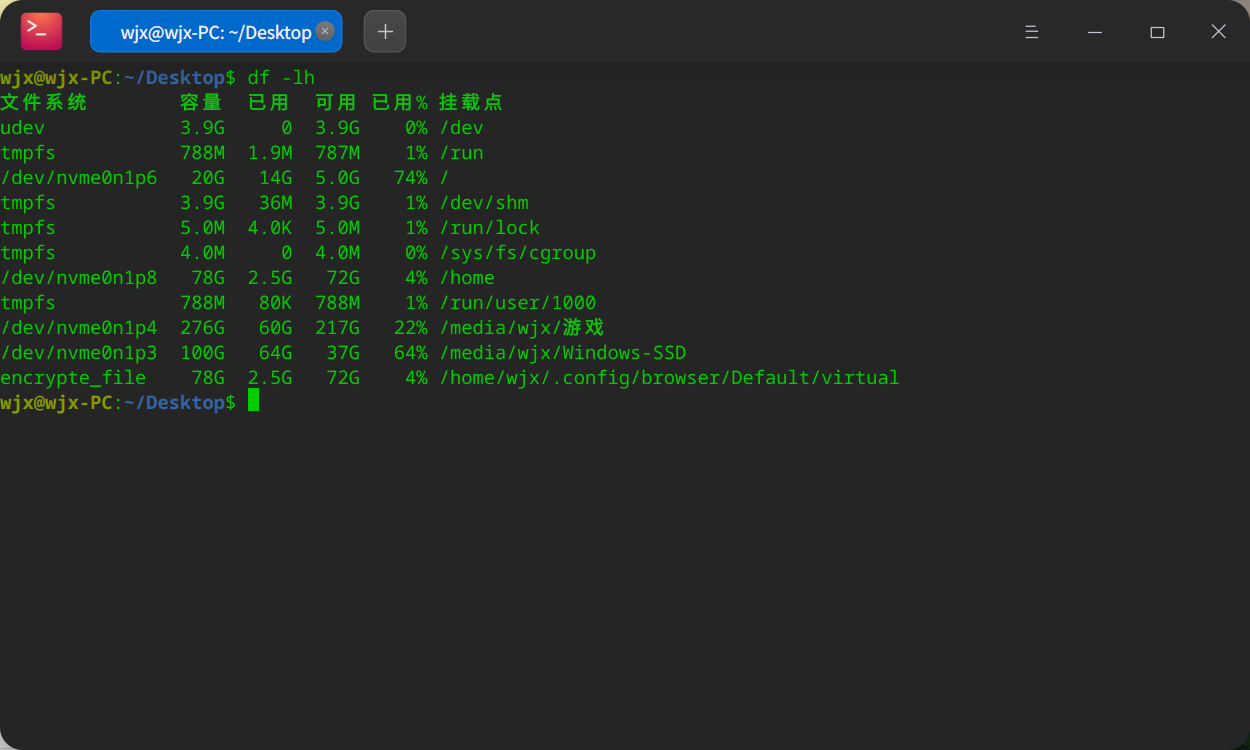Click the /sys/fs/cgroup mount path

tap(518, 252)
